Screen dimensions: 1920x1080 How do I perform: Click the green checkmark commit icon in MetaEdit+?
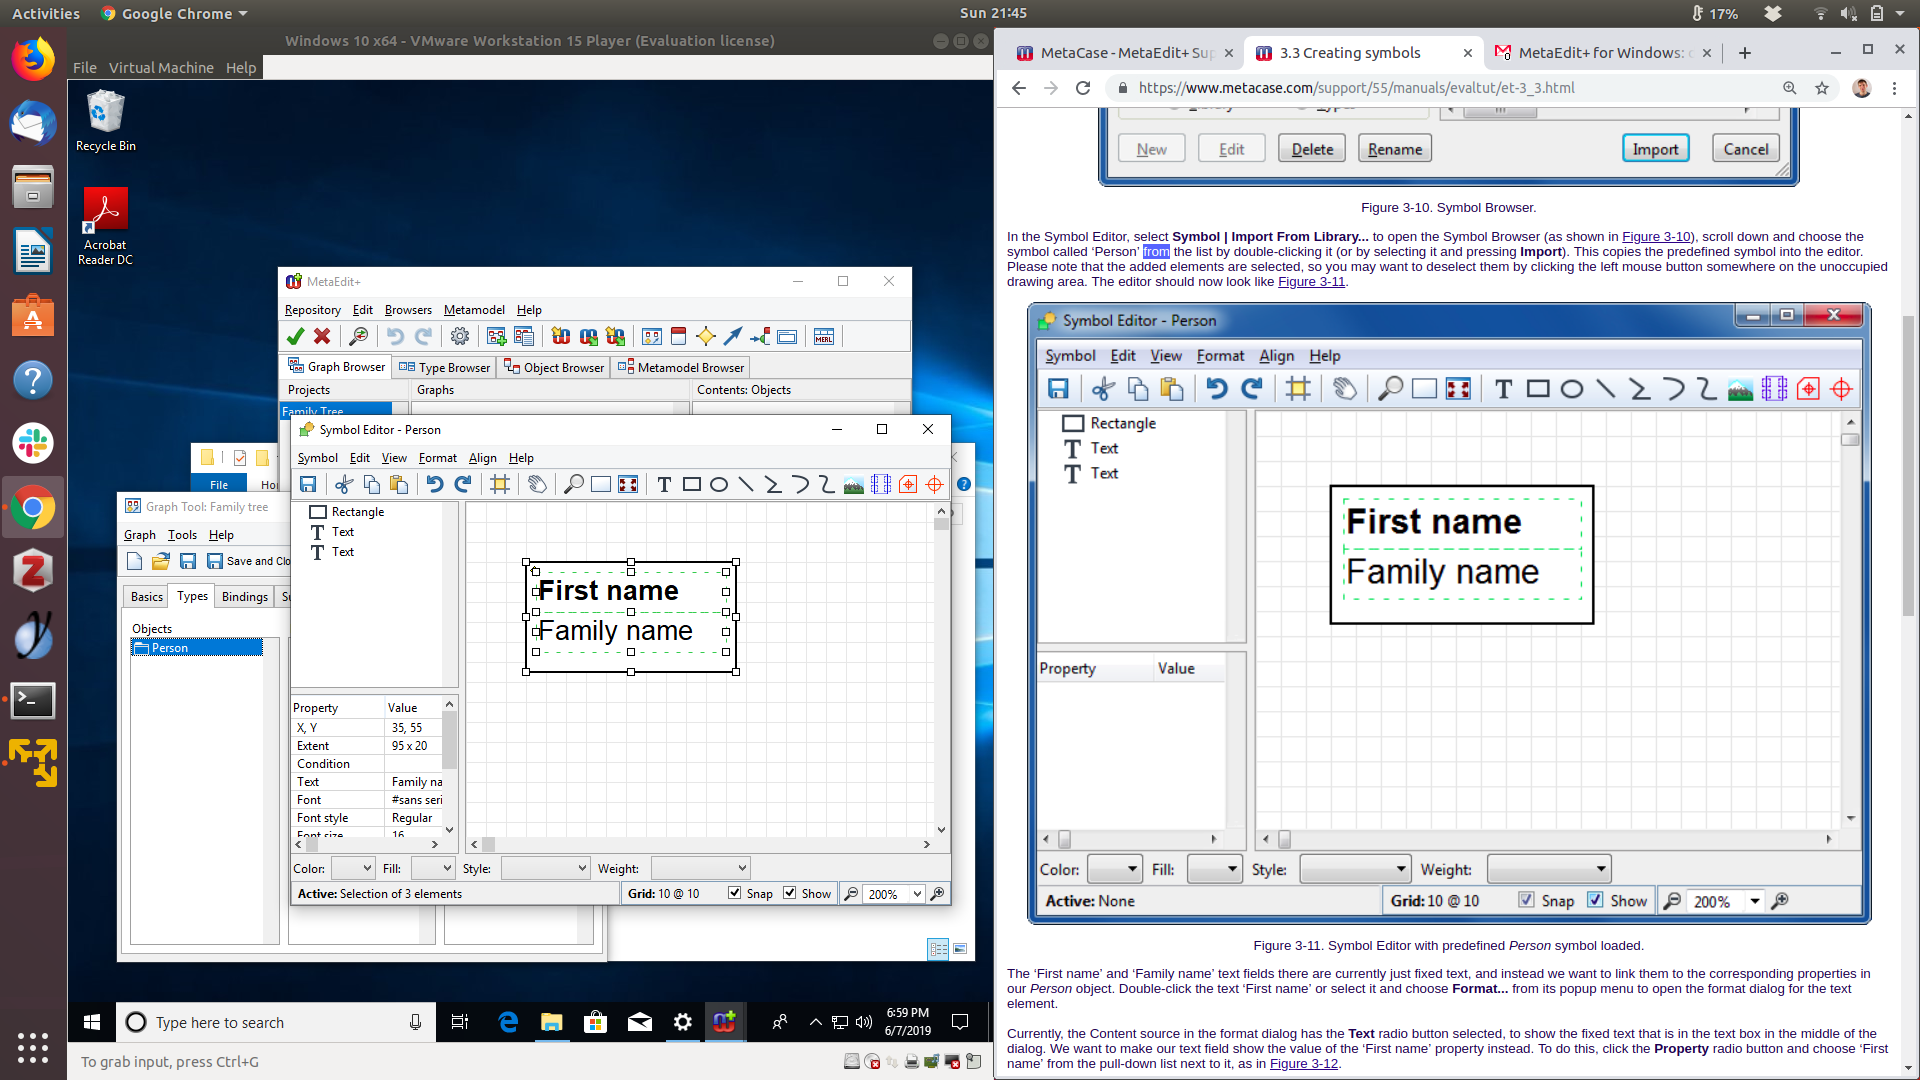tap(295, 337)
